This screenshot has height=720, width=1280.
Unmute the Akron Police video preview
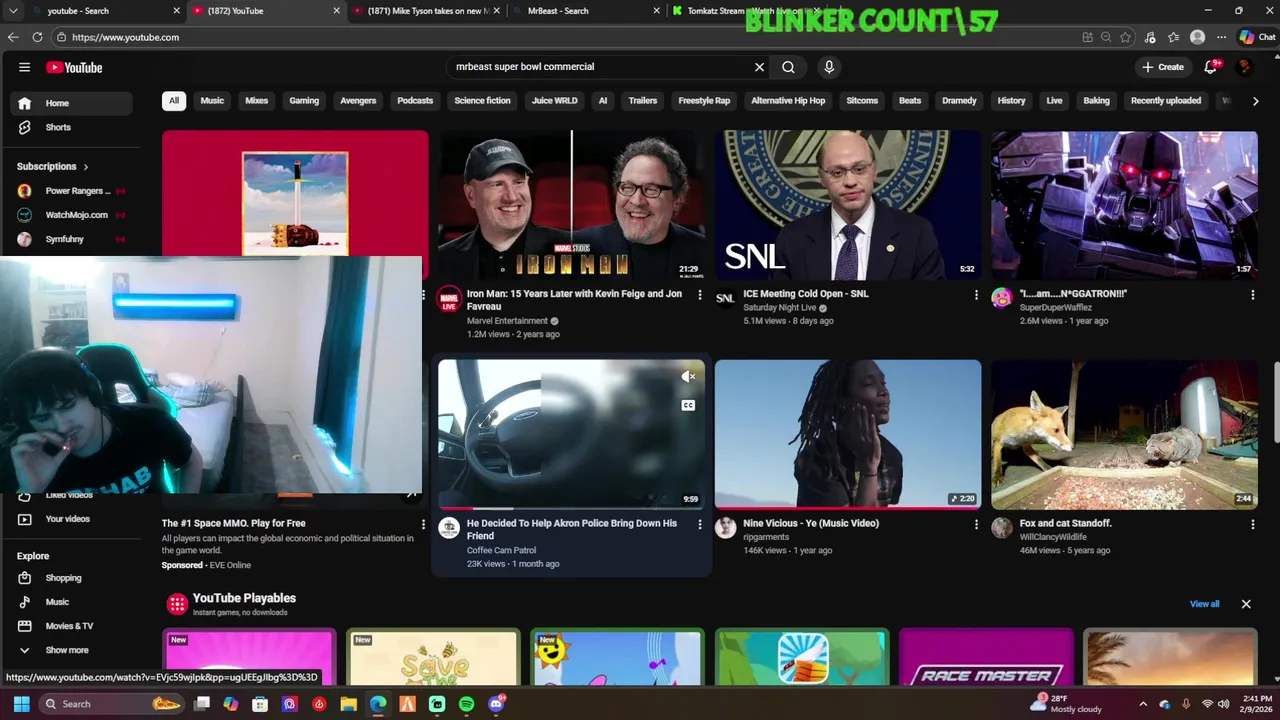pos(688,377)
